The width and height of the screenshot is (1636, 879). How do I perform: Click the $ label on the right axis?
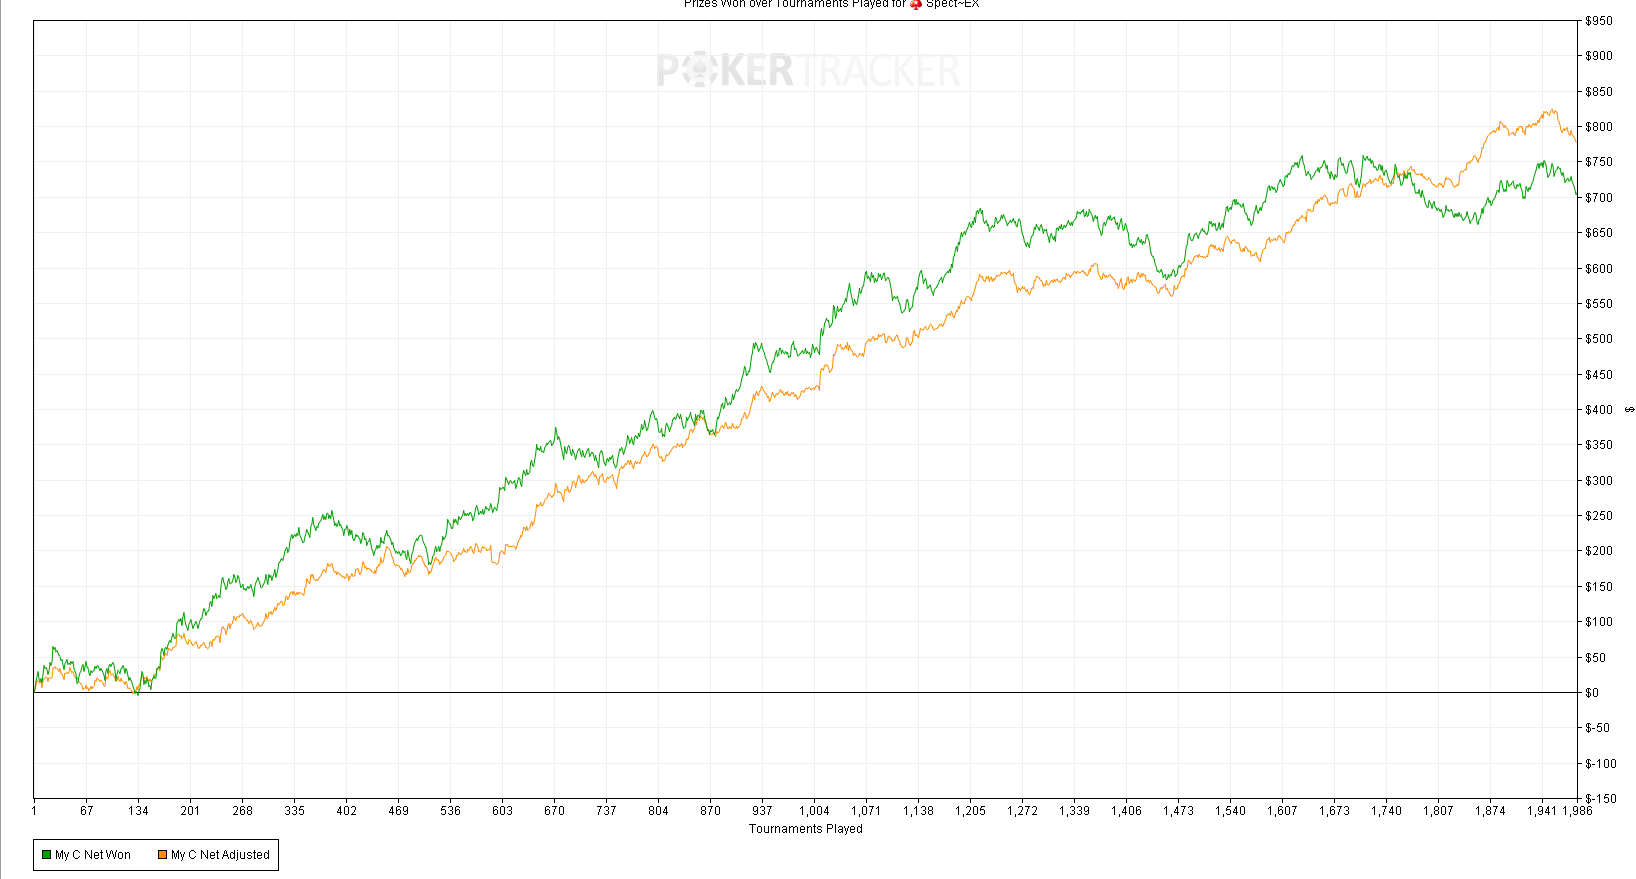pyautogui.click(x=1629, y=409)
